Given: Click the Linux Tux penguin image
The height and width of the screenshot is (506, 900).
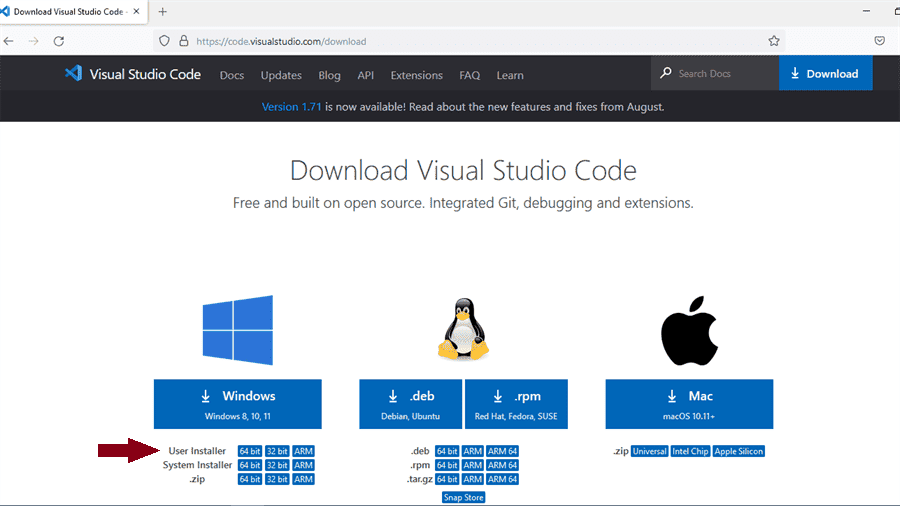Looking at the screenshot, I should click(x=463, y=329).
